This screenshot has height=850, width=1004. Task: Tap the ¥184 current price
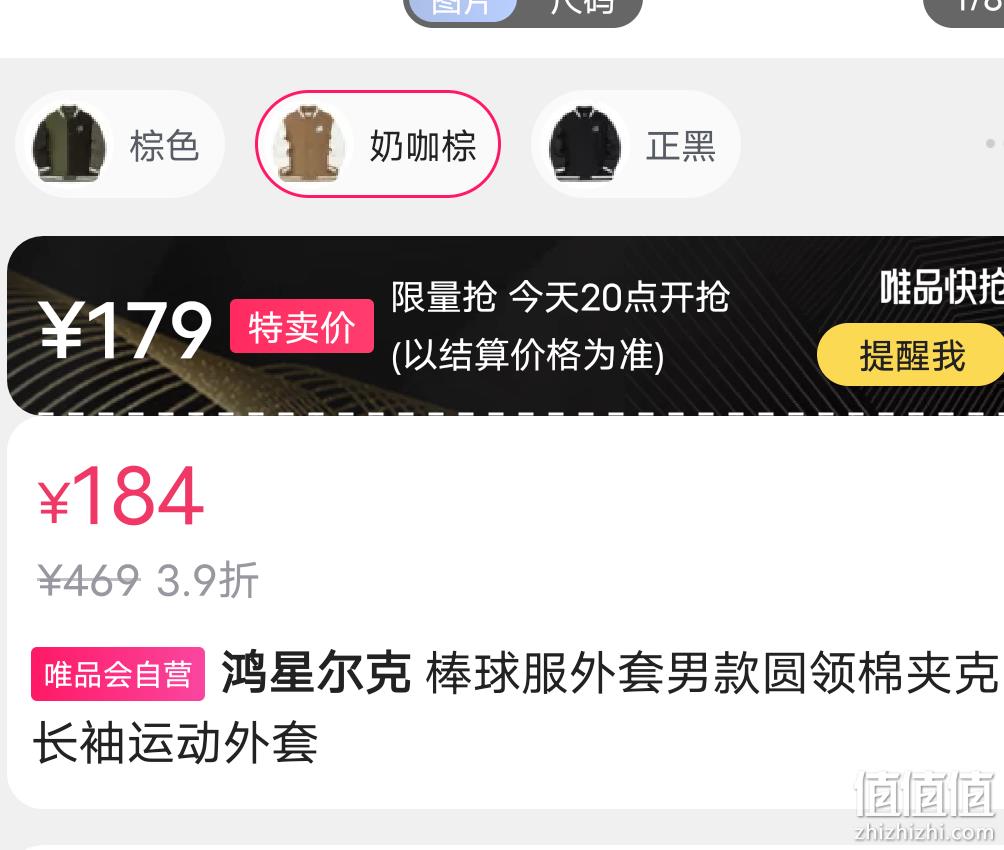click(x=121, y=495)
